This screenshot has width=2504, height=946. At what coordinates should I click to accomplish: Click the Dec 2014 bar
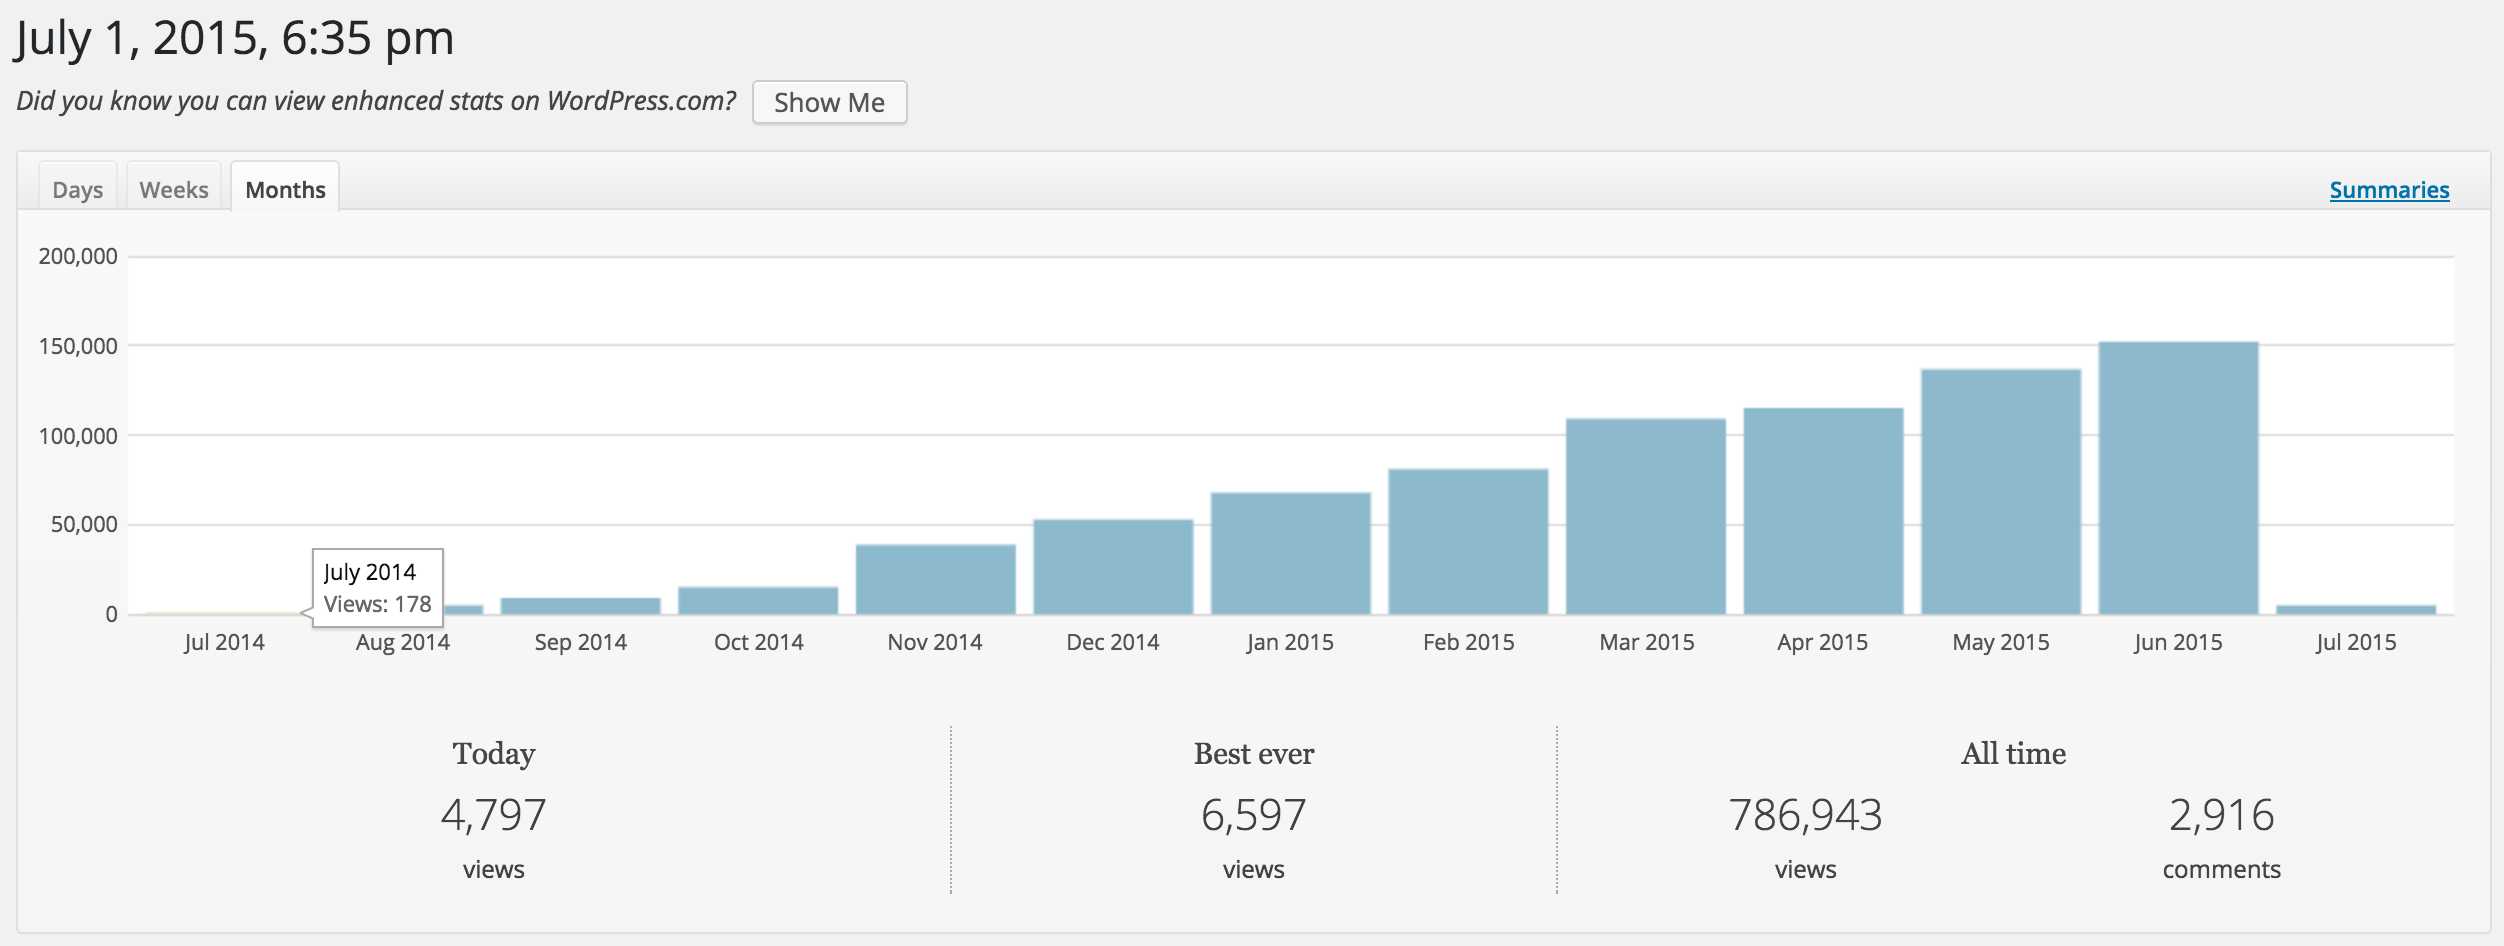point(1113,566)
